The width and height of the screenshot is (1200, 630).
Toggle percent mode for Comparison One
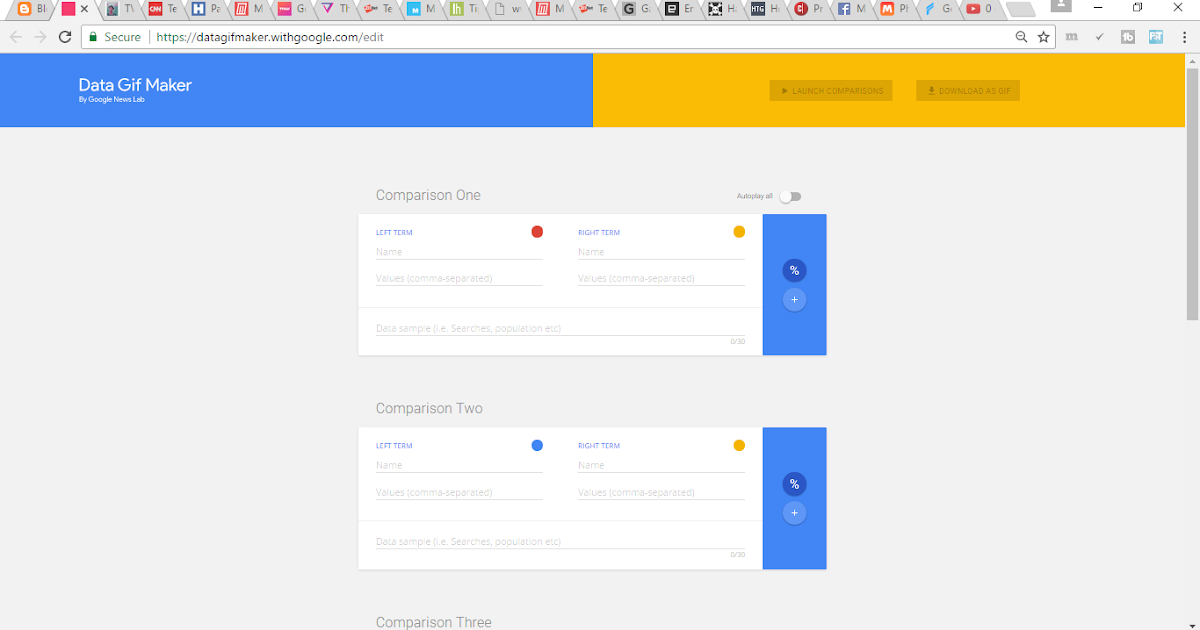coord(794,271)
